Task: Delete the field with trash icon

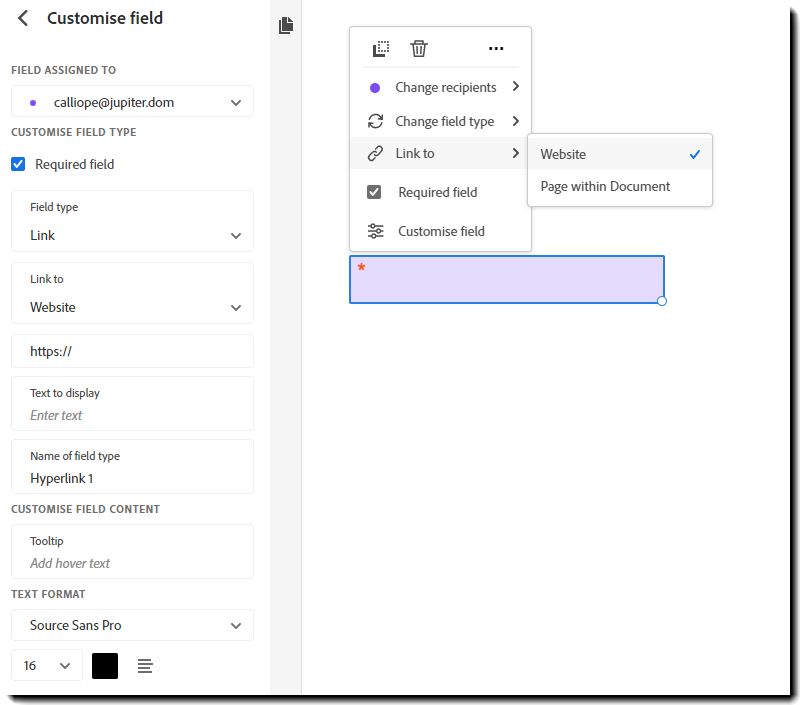Action: (x=419, y=48)
